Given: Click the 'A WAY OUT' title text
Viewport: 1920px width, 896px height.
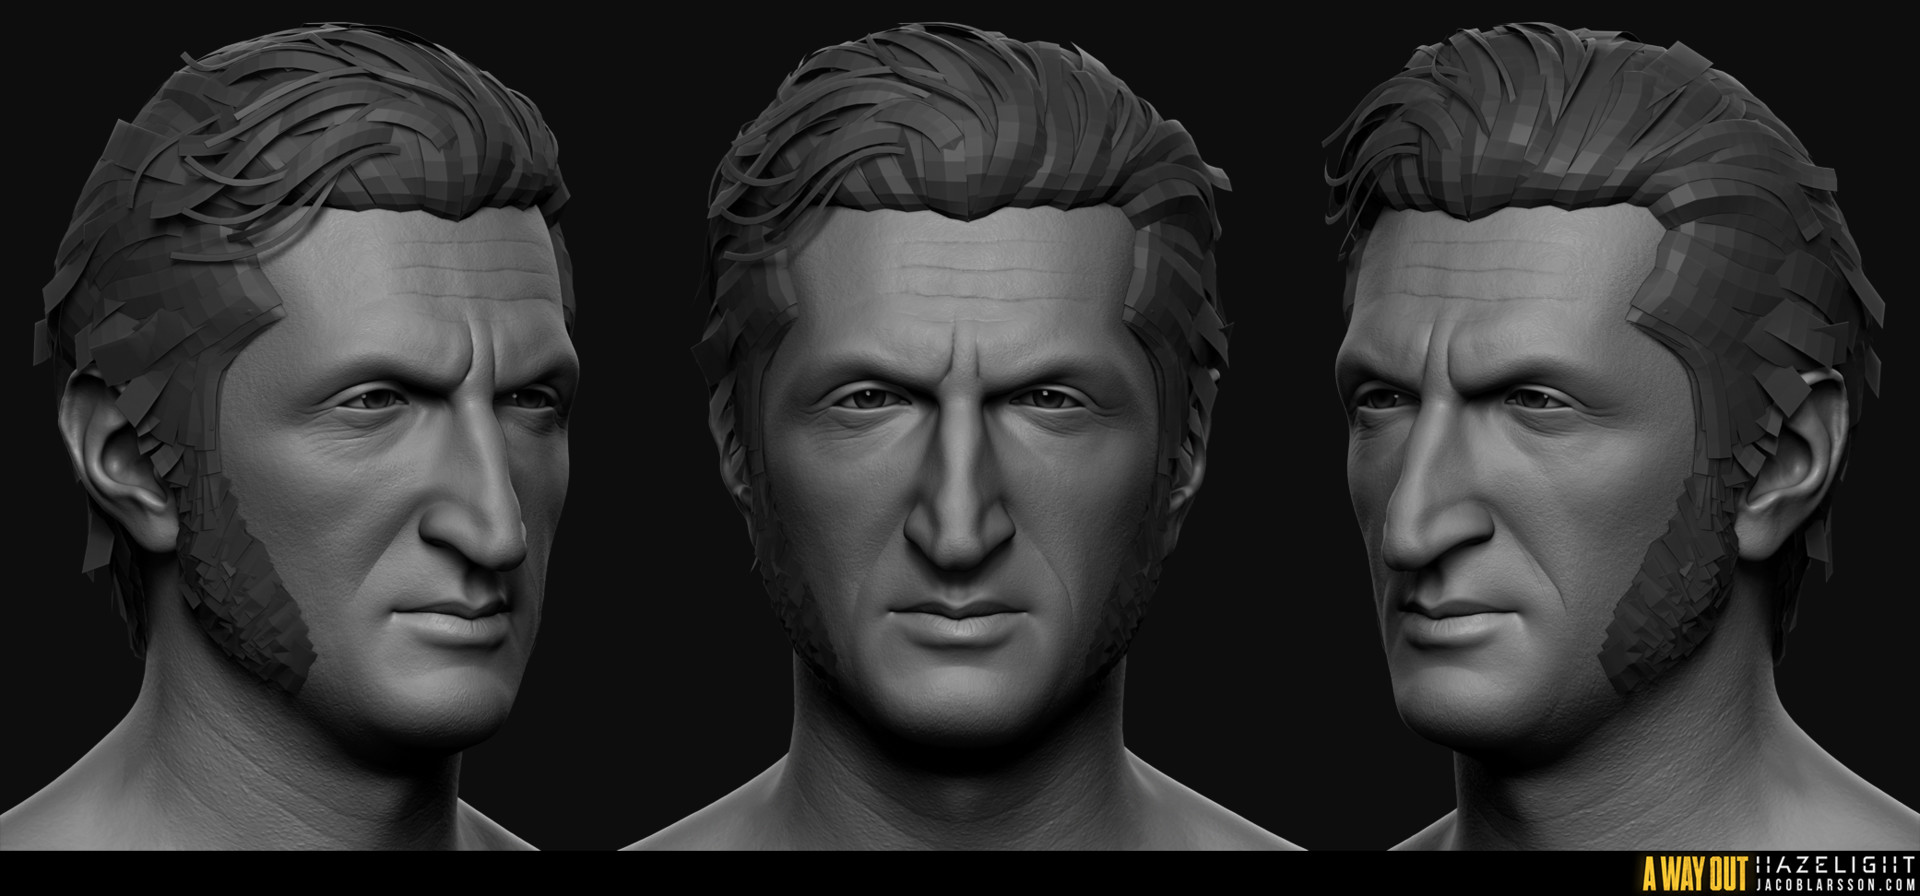Looking at the screenshot, I should tap(1695, 873).
